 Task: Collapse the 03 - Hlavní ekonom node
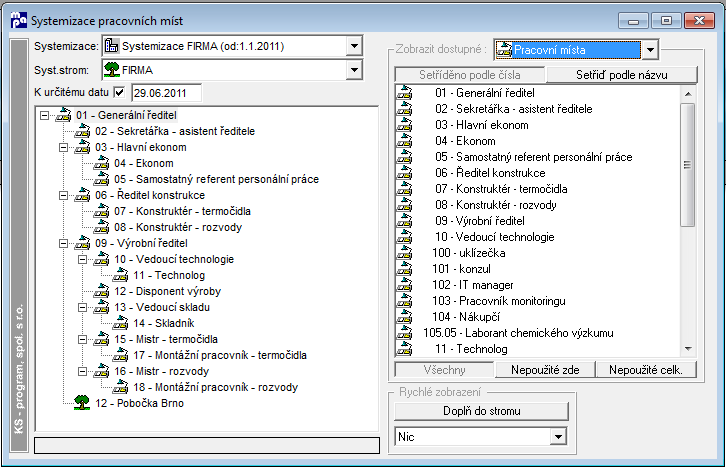click(63, 147)
